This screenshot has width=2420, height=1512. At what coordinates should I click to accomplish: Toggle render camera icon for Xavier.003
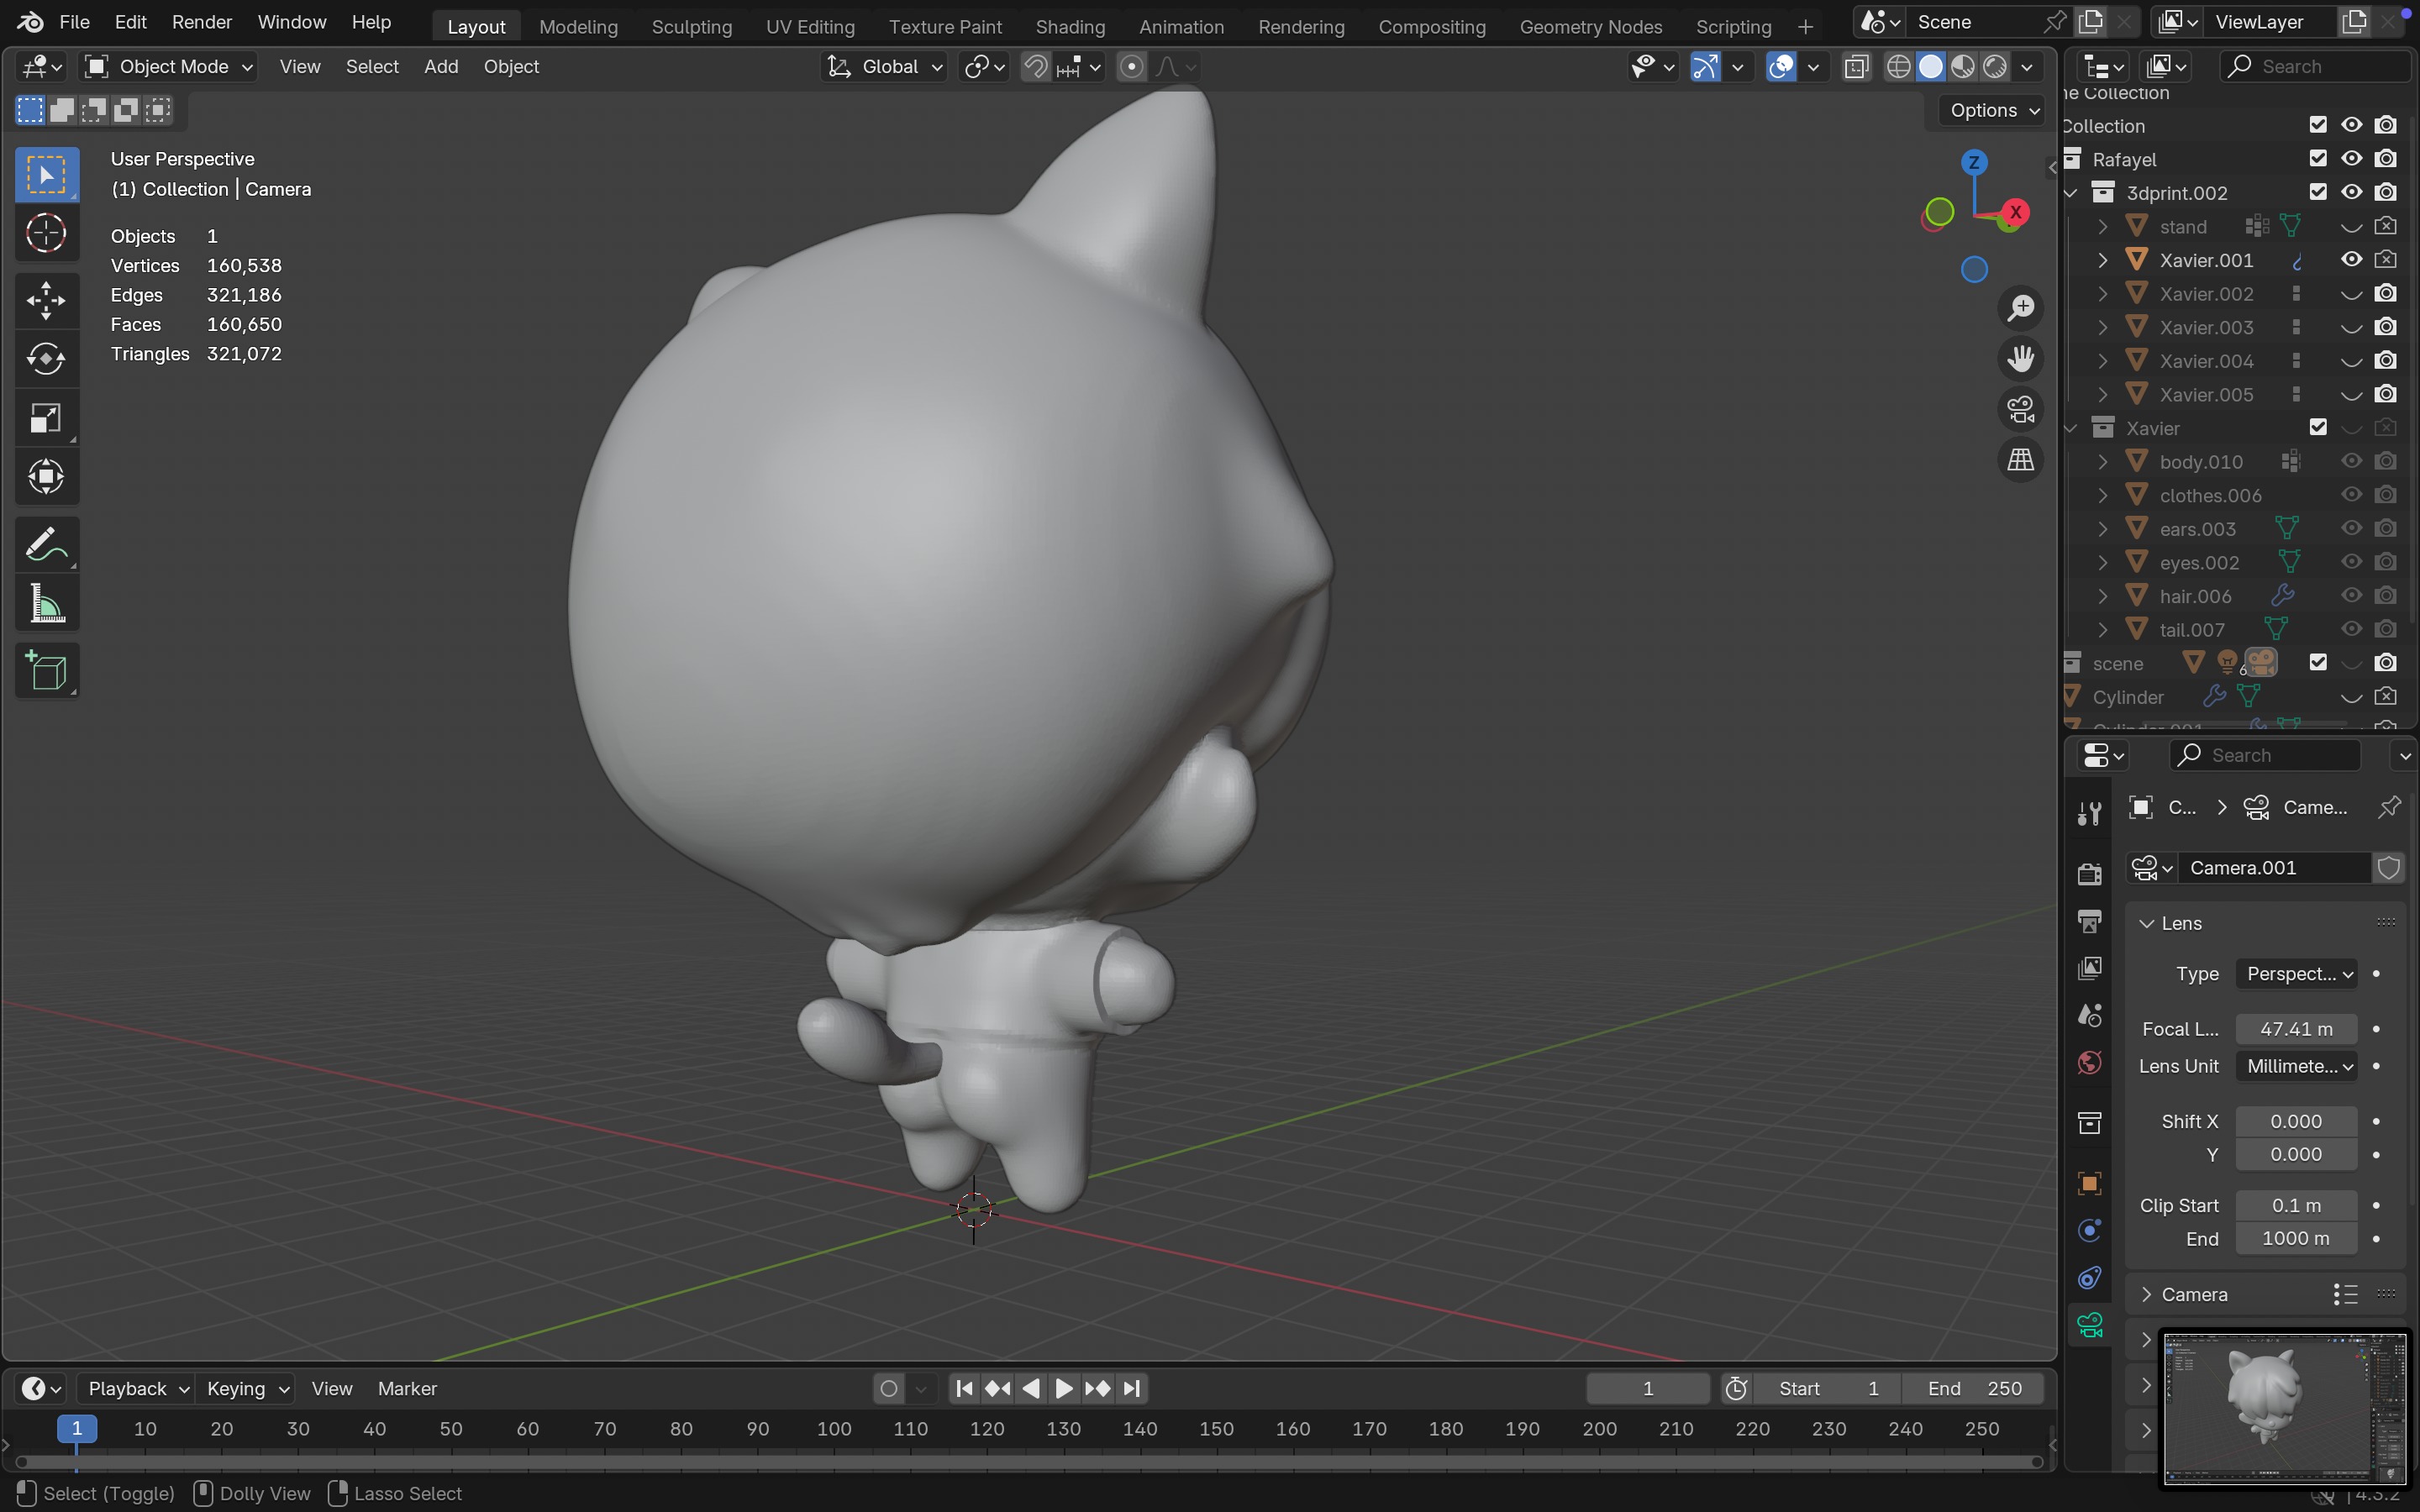(2386, 327)
